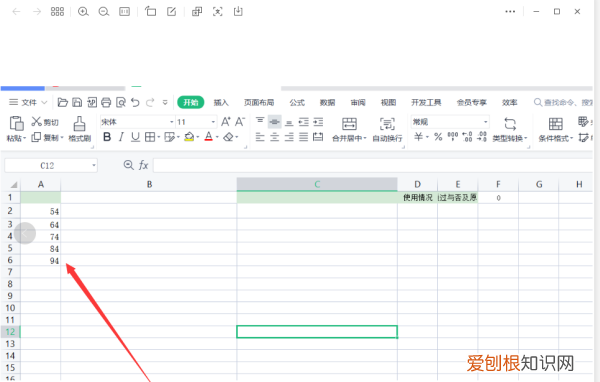Increase font size with A+
This screenshot has width=600, height=382.
[x=226, y=122]
